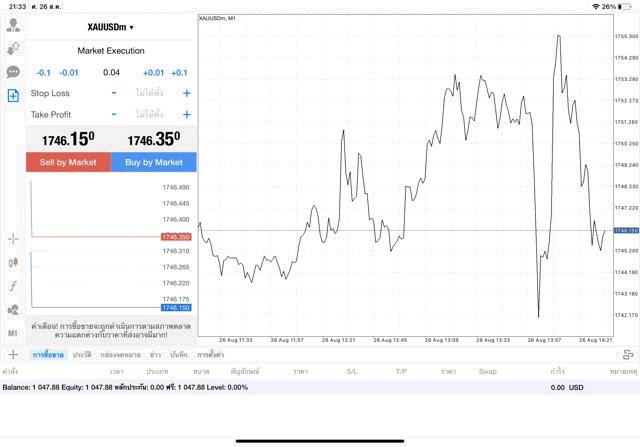
Task: Open the candlestick chart type icon
Action: coord(13,262)
